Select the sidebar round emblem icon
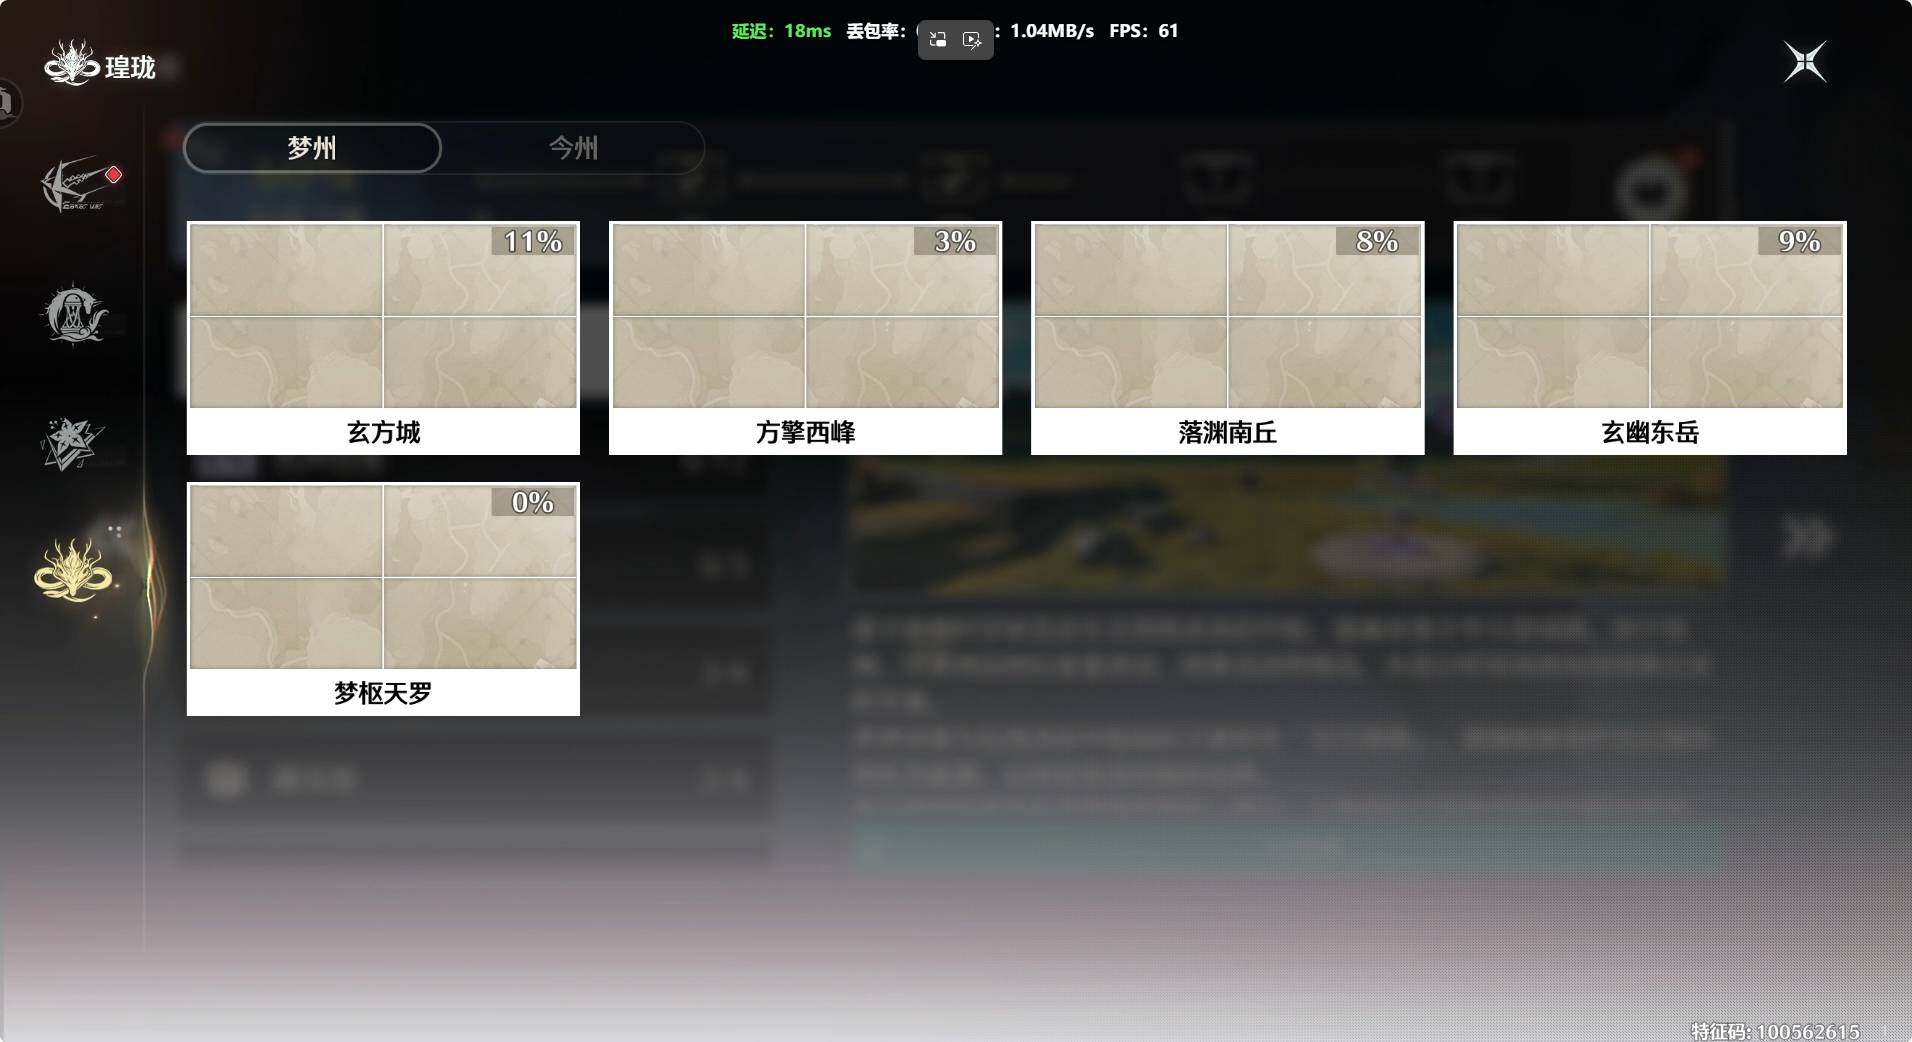The height and width of the screenshot is (1042, 1912). [x=74, y=315]
